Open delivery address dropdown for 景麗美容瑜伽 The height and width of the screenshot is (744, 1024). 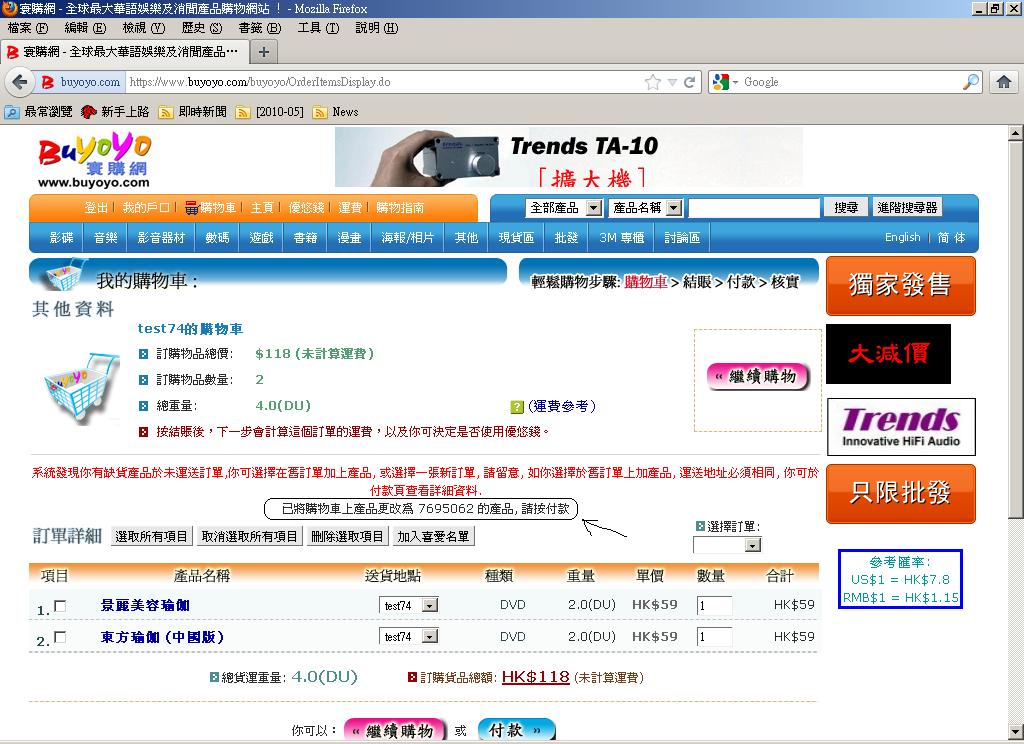(409, 606)
